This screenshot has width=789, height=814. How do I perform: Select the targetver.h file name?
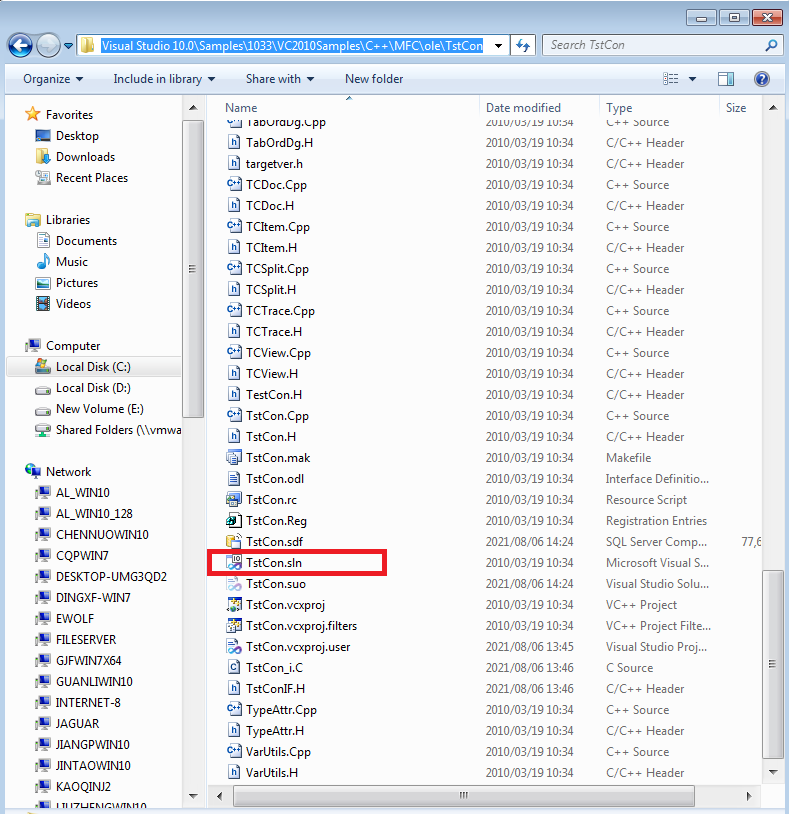[274, 164]
